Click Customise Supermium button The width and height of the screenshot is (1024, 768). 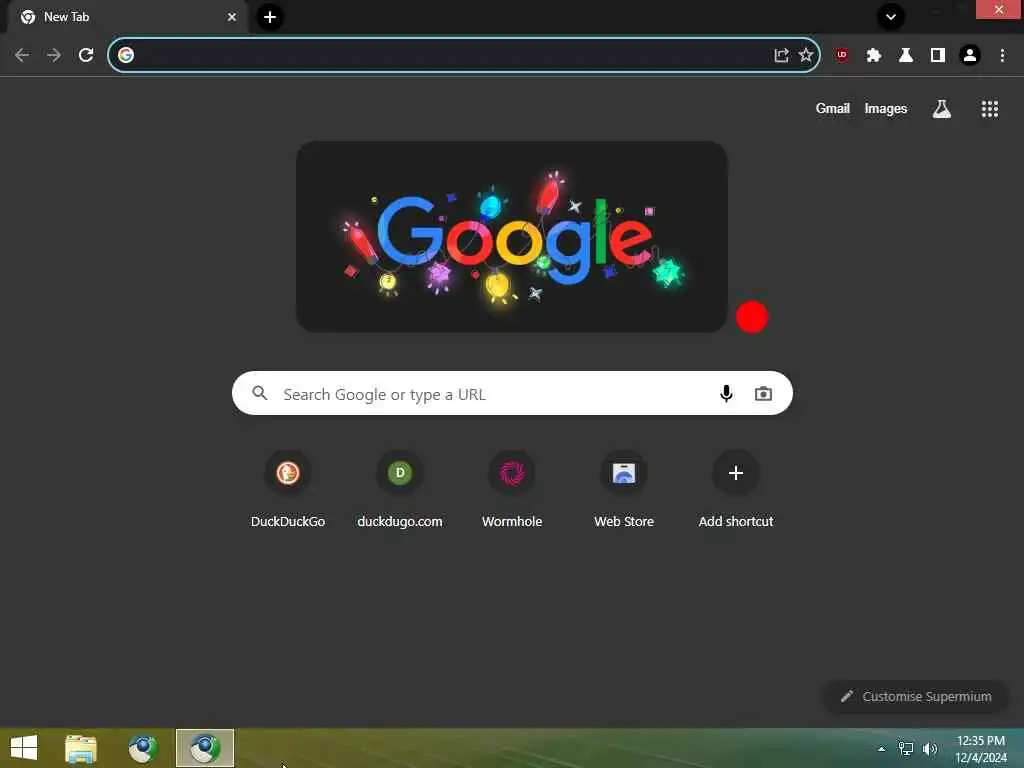(x=916, y=696)
